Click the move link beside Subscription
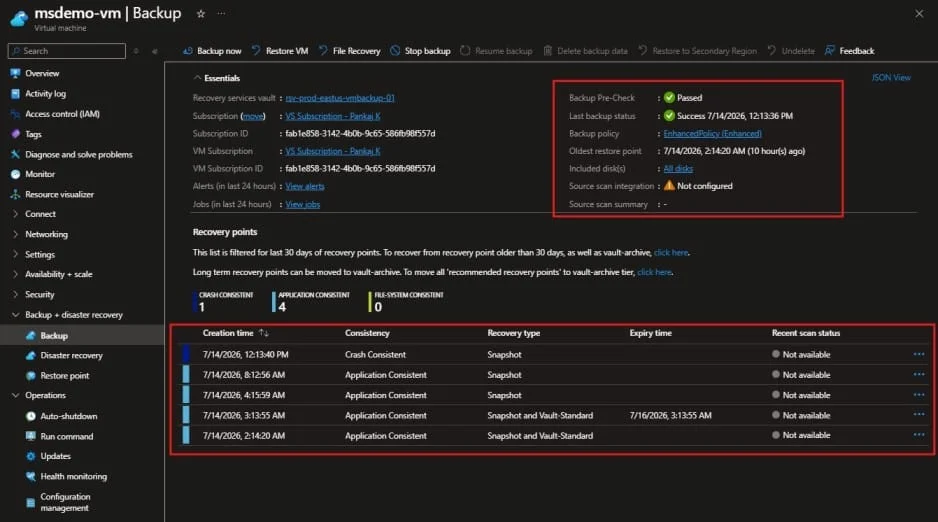This screenshot has width=938, height=522. (253, 116)
